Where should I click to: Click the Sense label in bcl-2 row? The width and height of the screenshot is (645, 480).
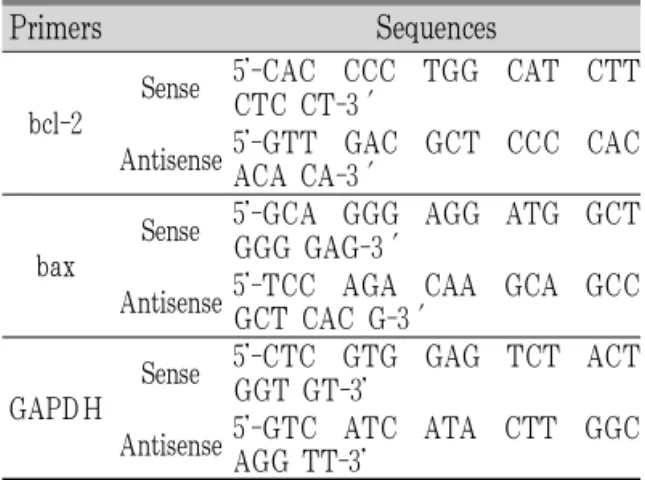(171, 88)
